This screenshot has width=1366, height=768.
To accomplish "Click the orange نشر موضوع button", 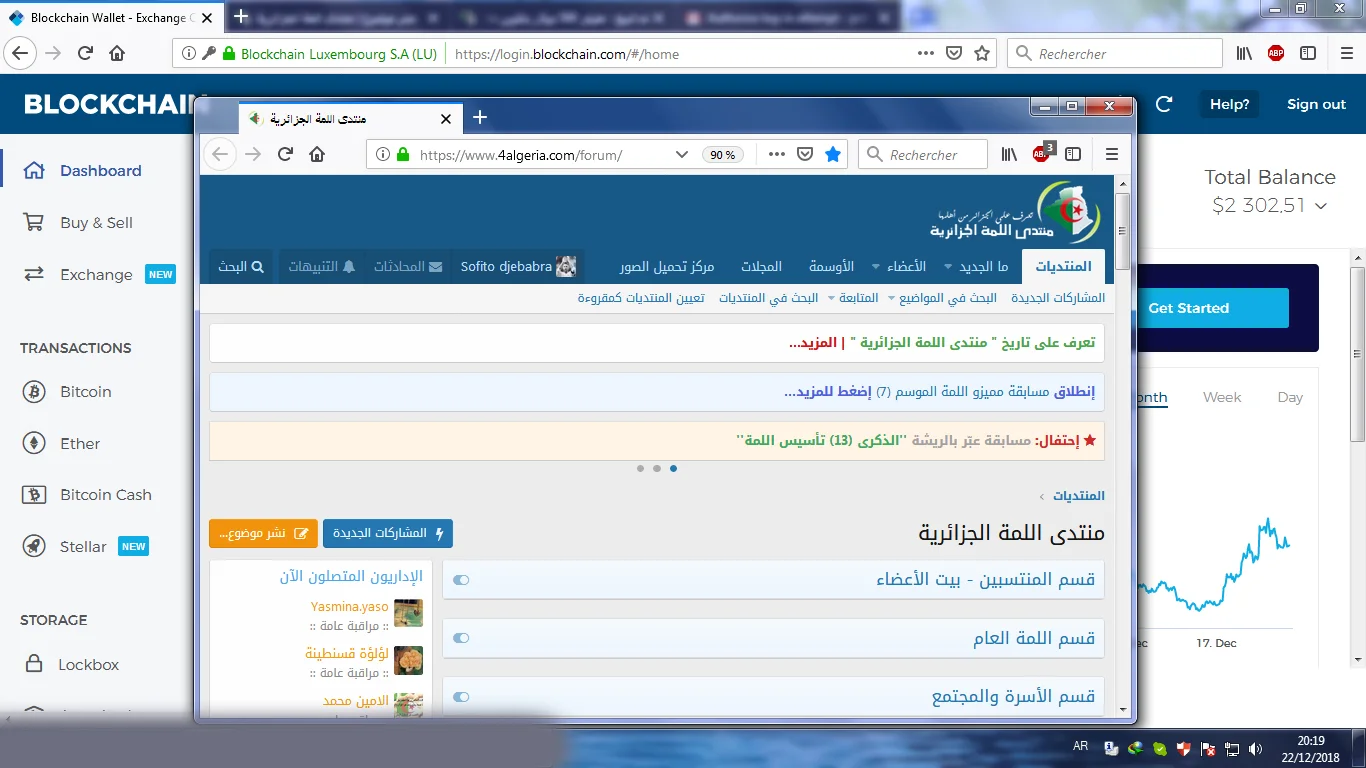I will pyautogui.click(x=263, y=533).
